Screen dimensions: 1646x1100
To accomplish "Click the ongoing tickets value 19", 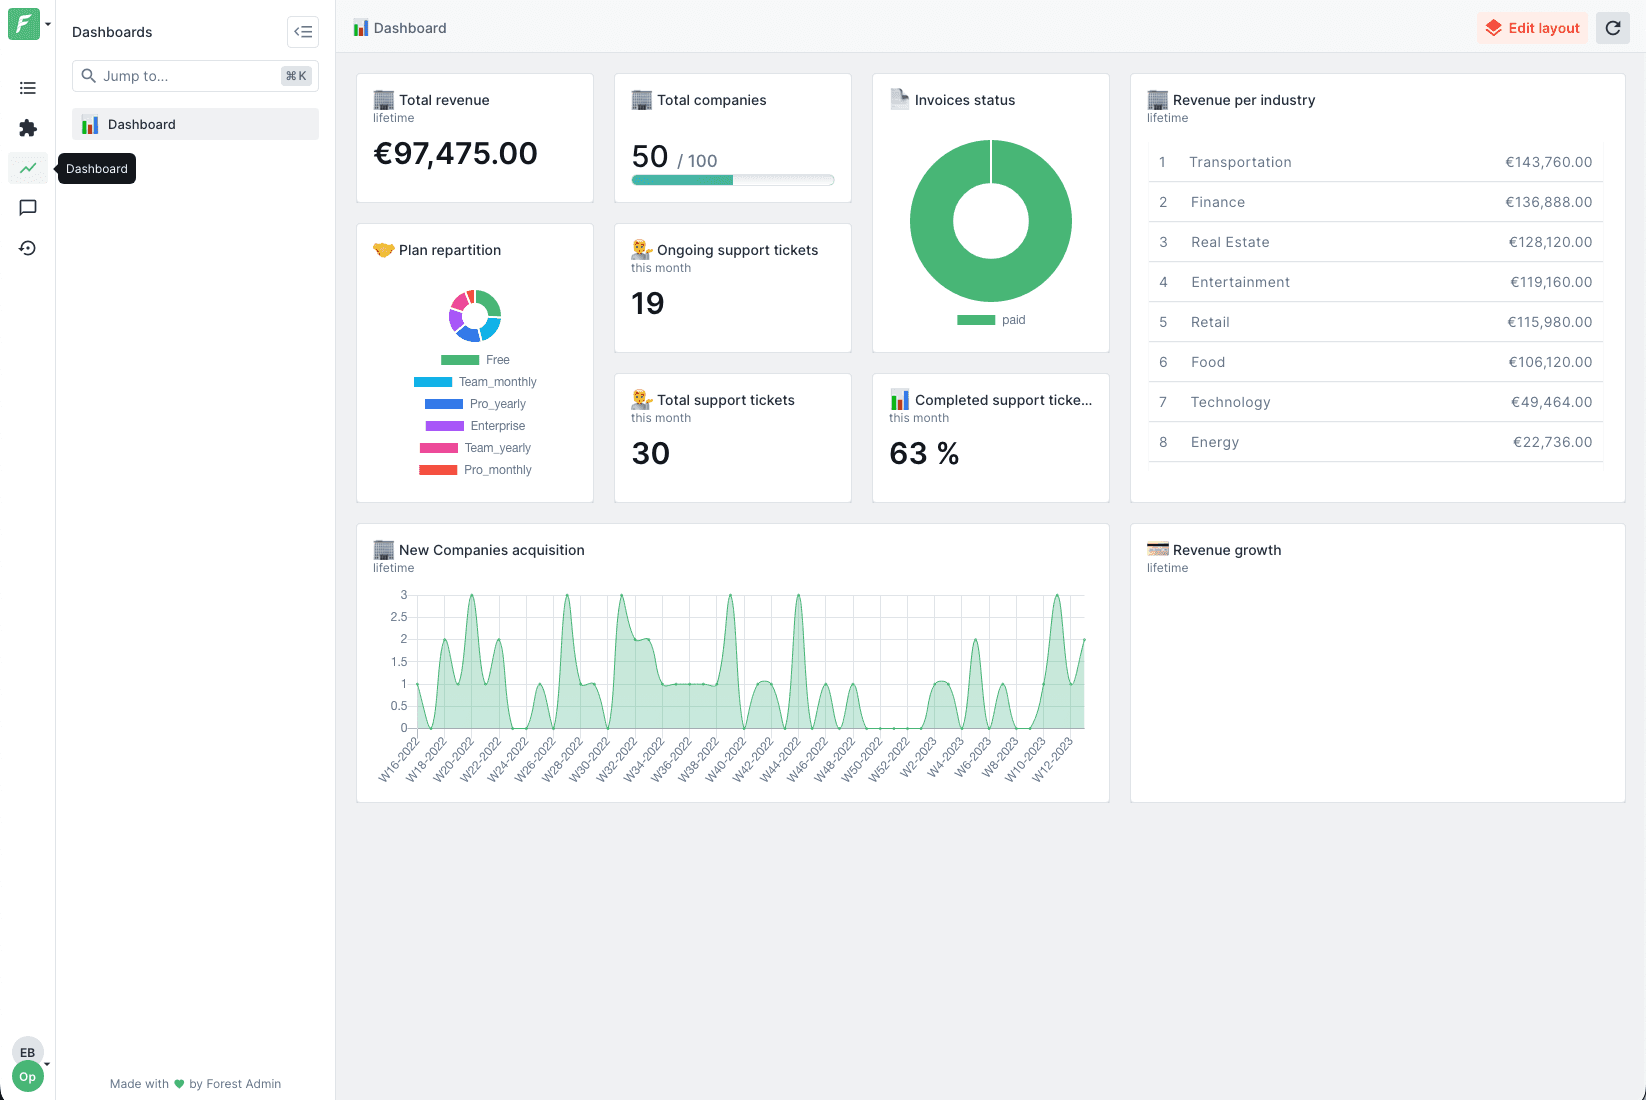I will pyautogui.click(x=648, y=303).
